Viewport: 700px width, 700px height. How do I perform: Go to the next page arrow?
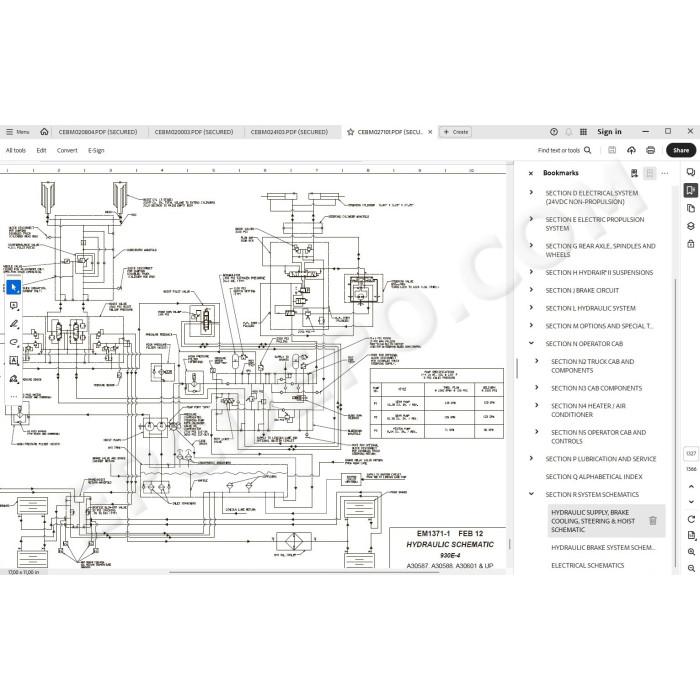point(691,502)
